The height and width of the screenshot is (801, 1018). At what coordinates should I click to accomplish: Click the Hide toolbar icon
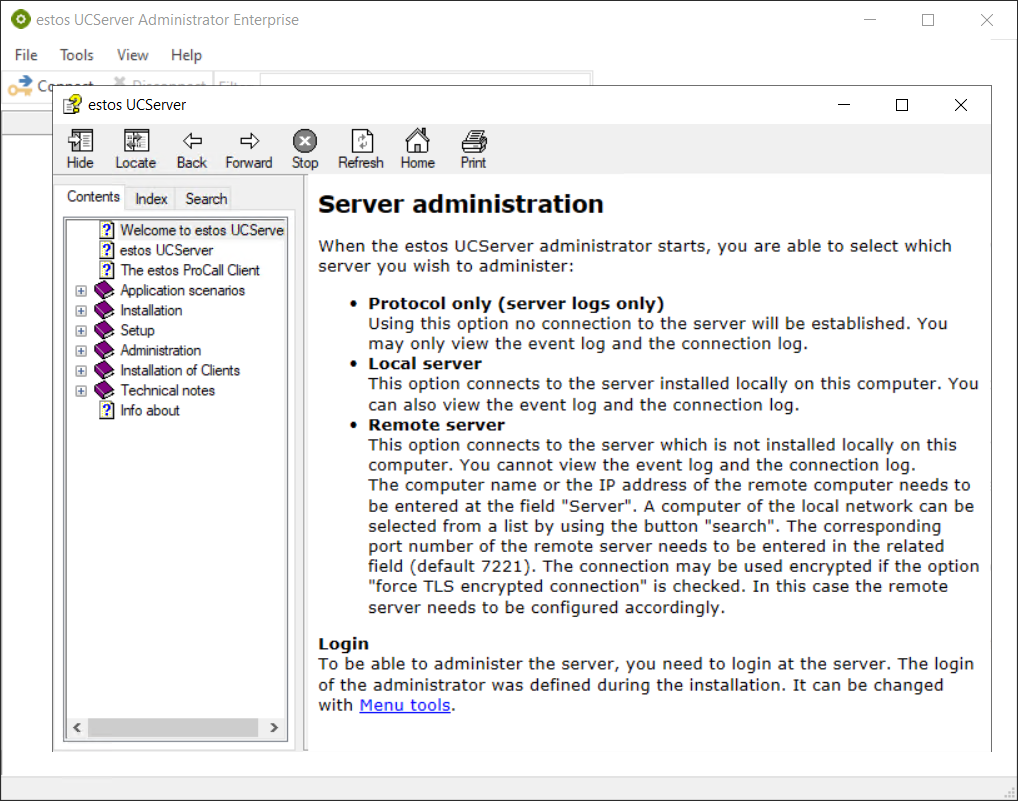click(x=80, y=149)
